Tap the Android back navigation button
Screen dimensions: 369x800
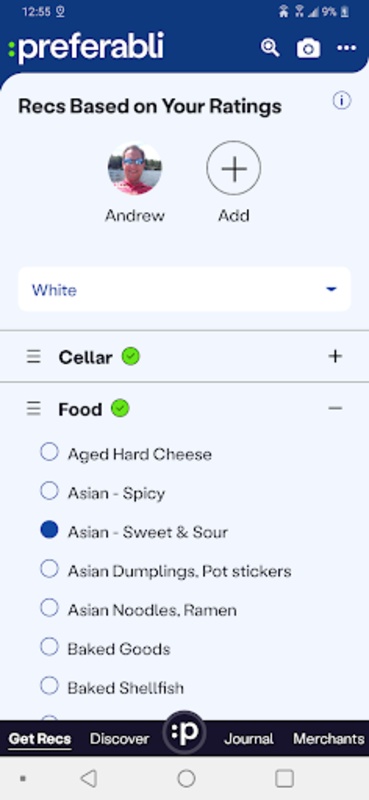pyautogui.click(x=89, y=779)
